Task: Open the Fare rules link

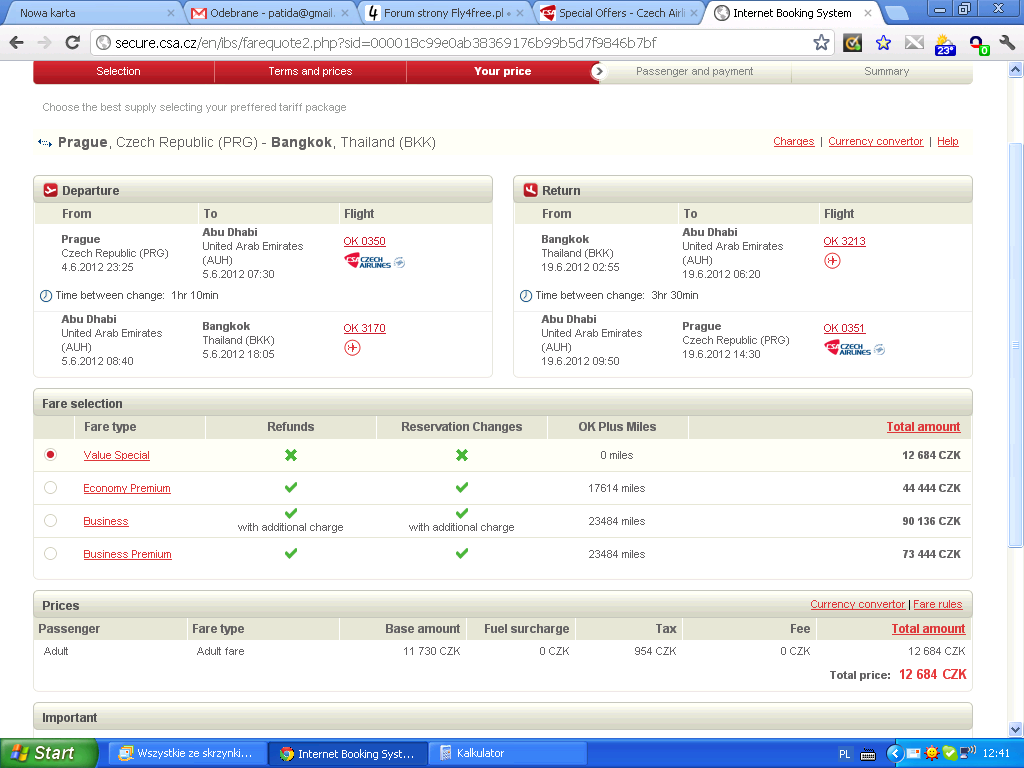Action: click(x=937, y=604)
